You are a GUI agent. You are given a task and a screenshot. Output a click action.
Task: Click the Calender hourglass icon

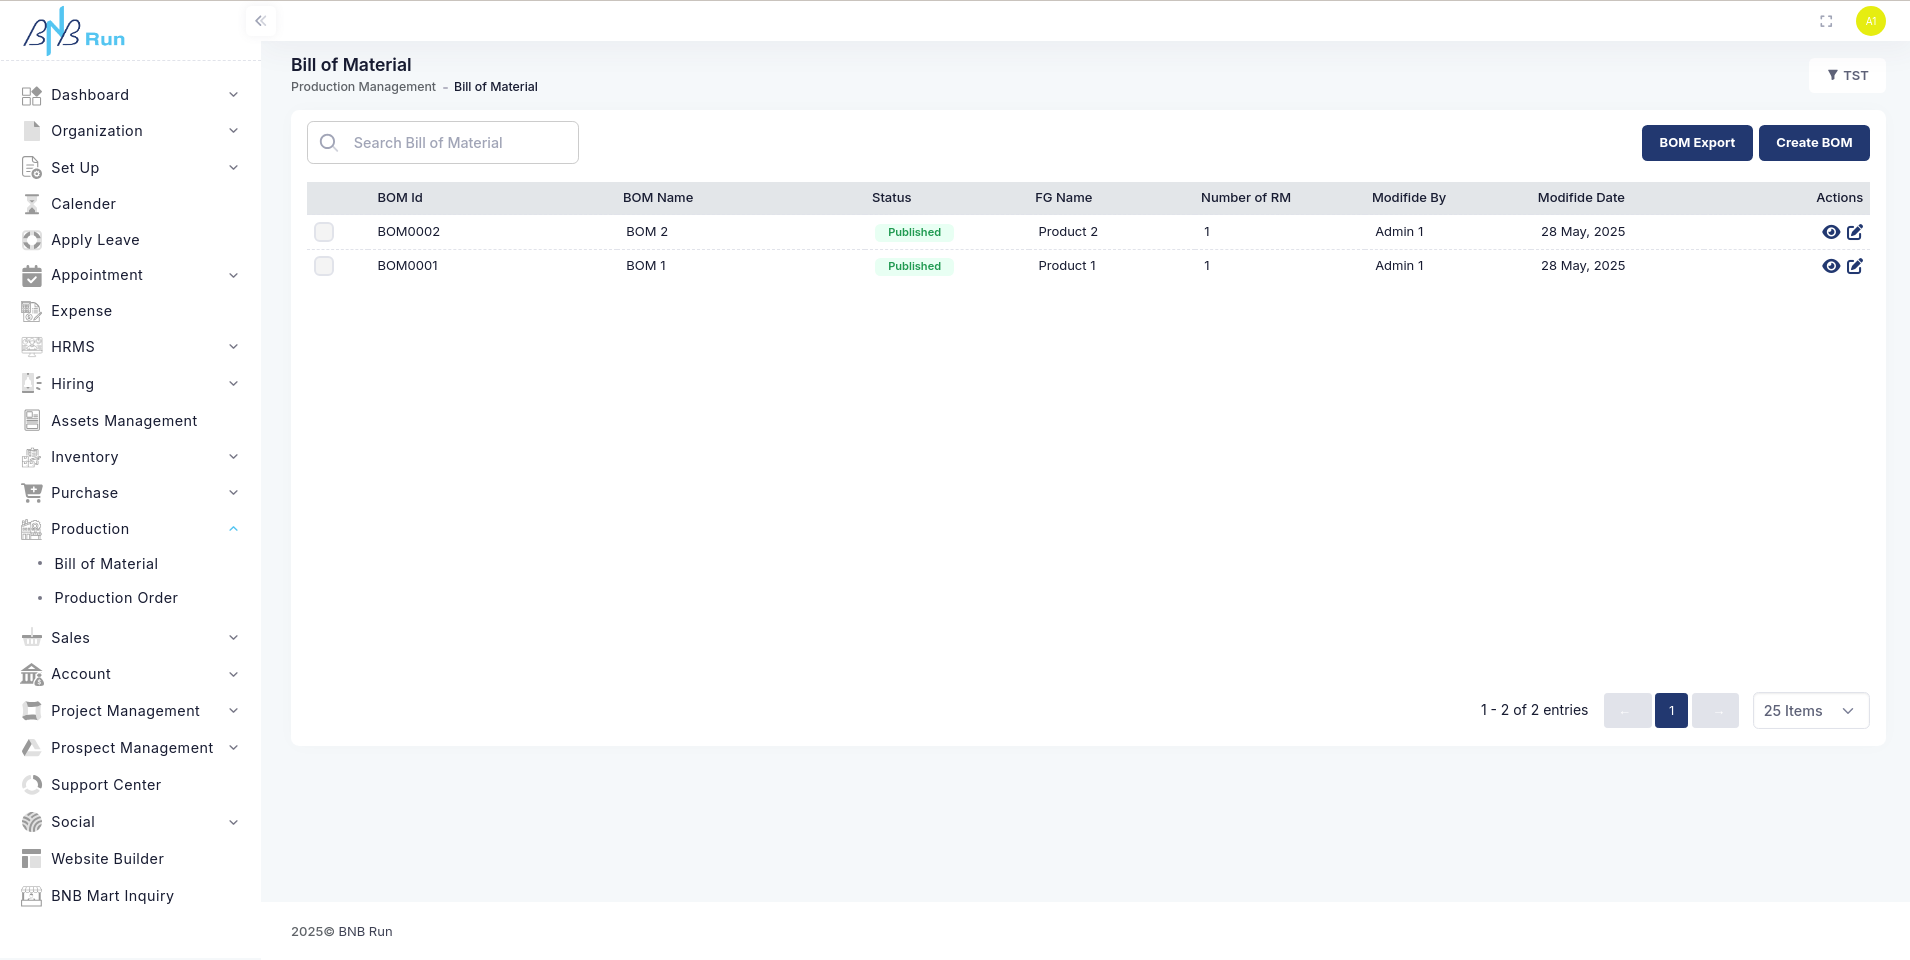pyautogui.click(x=32, y=204)
